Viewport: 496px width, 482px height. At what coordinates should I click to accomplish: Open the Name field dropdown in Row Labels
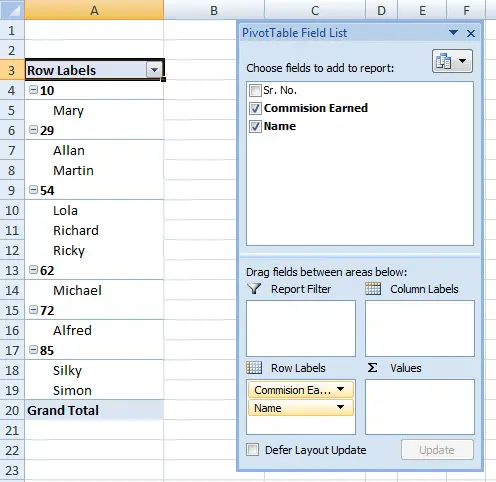340,407
